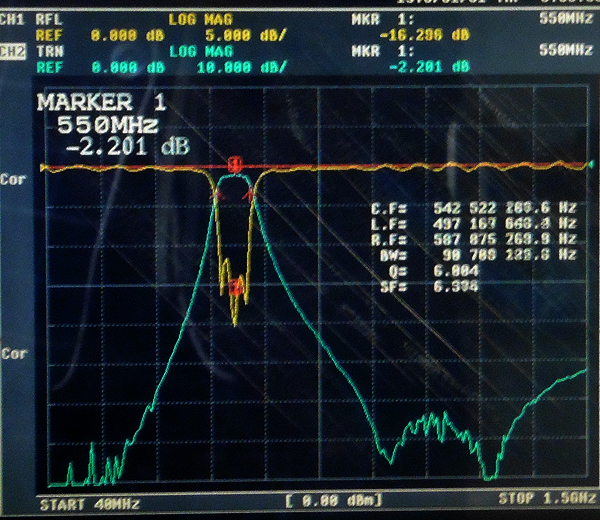Screen dimensions: 600x520
Task: Select the RFL measurement label
Action: point(48,19)
